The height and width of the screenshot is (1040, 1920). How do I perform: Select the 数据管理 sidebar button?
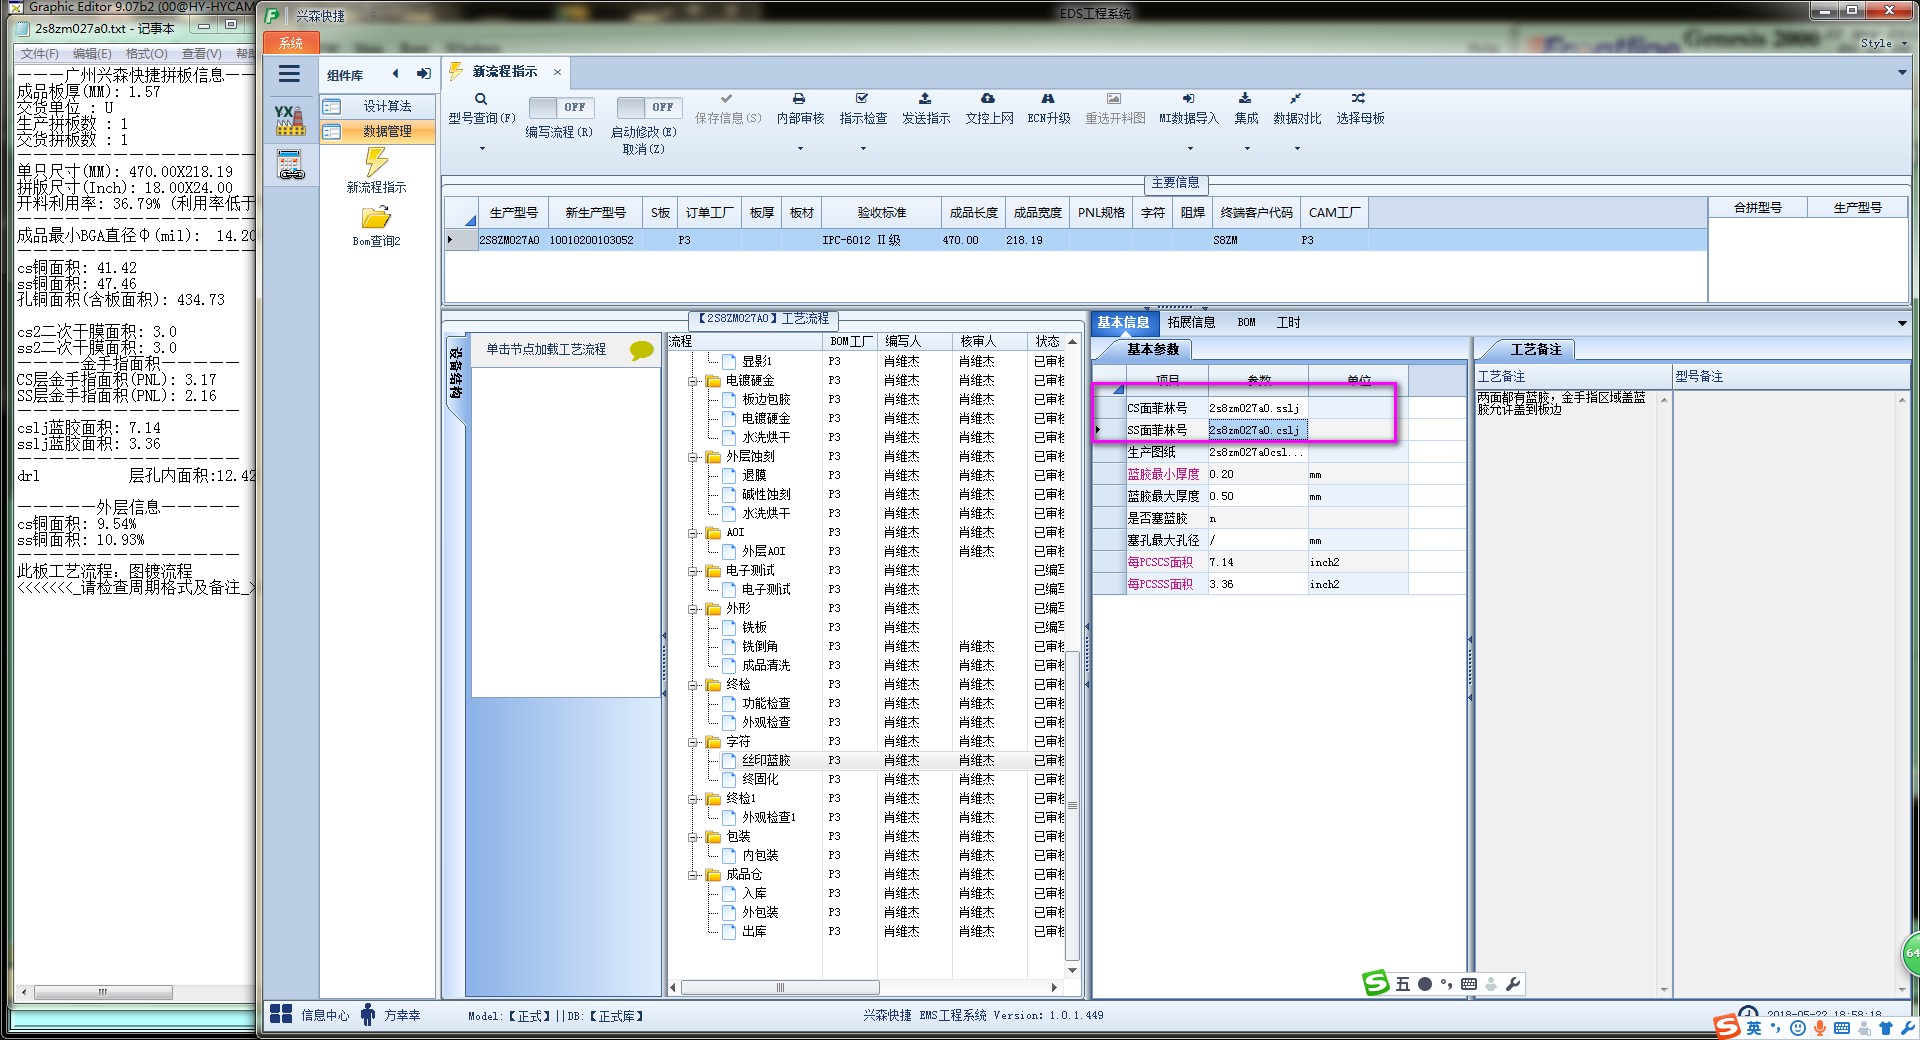pyautogui.click(x=377, y=131)
